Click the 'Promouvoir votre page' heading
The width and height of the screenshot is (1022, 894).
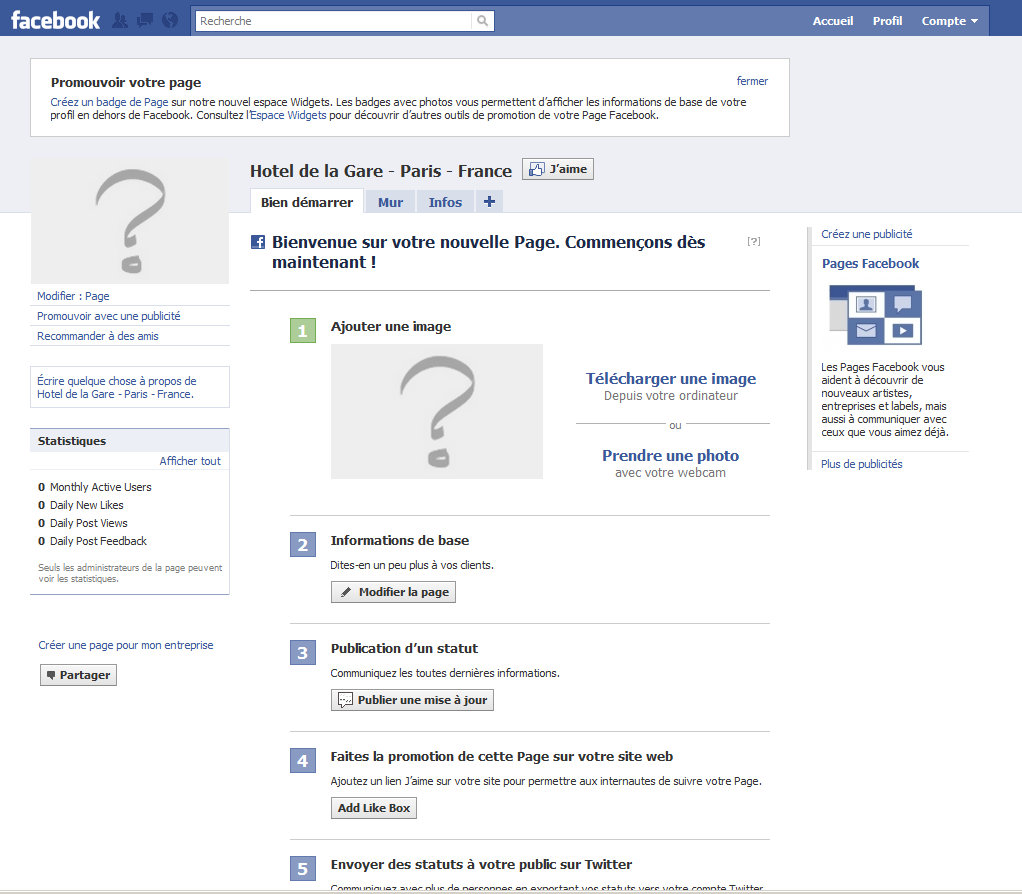click(126, 83)
